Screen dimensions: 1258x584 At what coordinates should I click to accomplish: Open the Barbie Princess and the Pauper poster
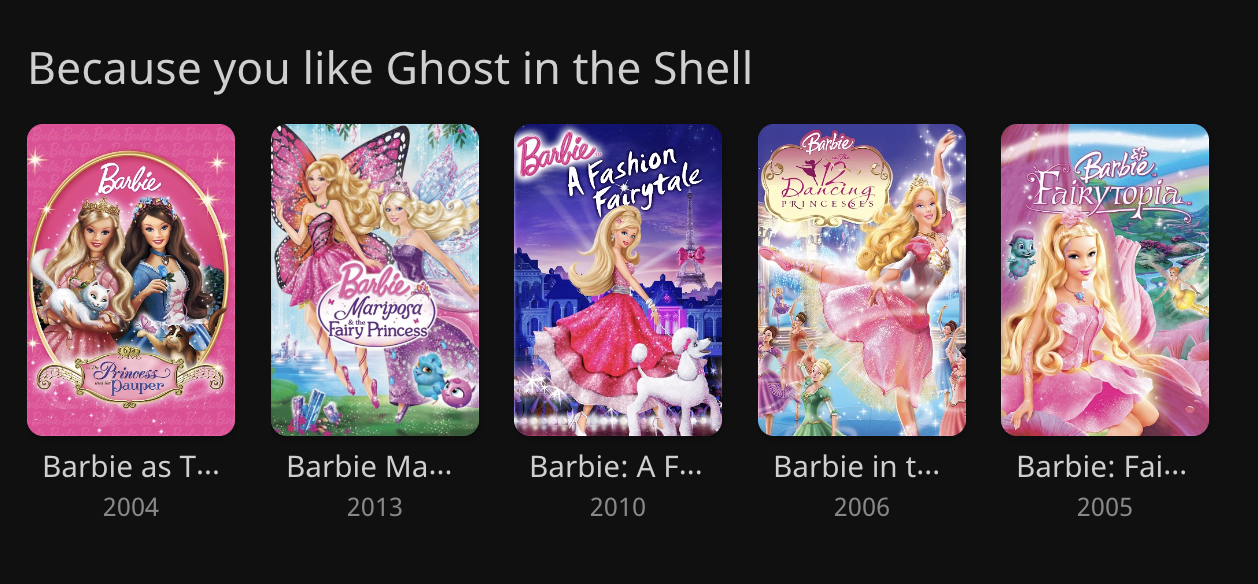point(131,280)
